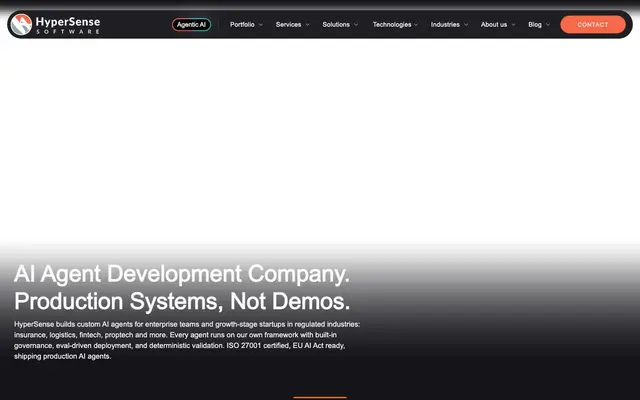Click the orange CONTACT button
The height and width of the screenshot is (400, 640).
[x=593, y=24]
